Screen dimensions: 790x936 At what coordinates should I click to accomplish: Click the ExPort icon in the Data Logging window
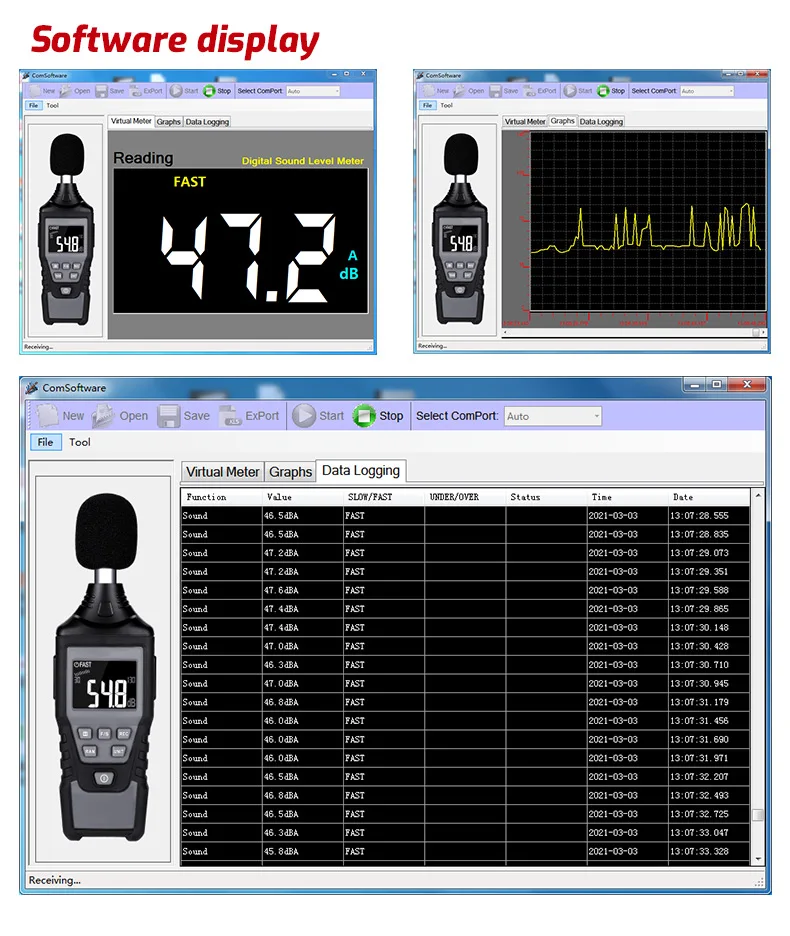(231, 416)
